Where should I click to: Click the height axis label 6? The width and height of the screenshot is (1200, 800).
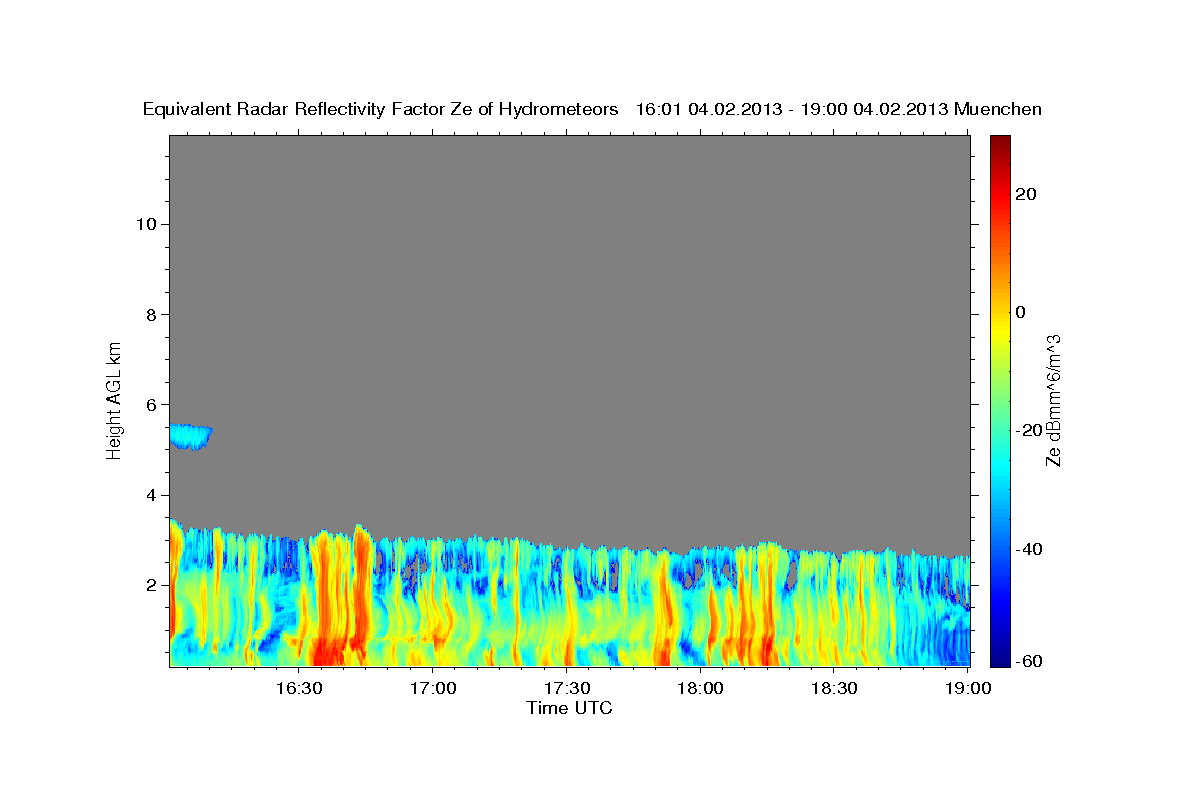(151, 405)
